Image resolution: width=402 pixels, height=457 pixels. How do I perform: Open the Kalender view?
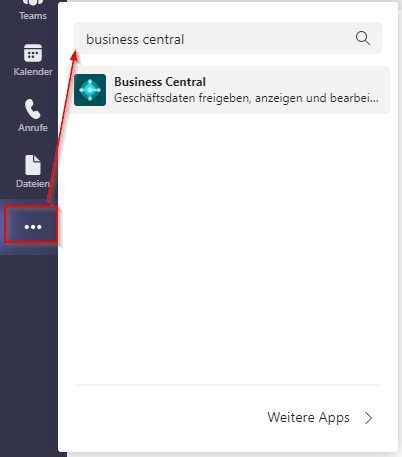[x=33, y=60]
